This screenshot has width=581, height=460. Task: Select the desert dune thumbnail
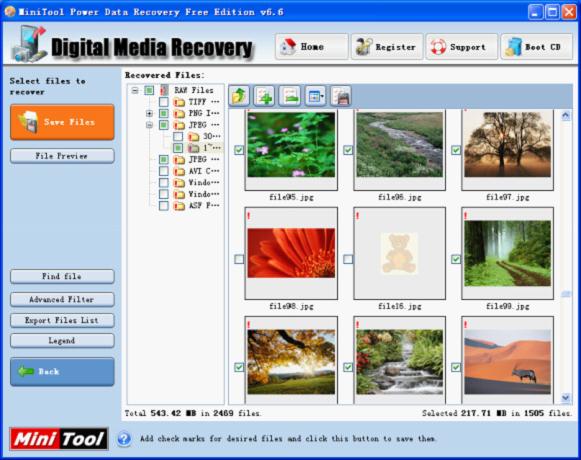[x=508, y=360]
